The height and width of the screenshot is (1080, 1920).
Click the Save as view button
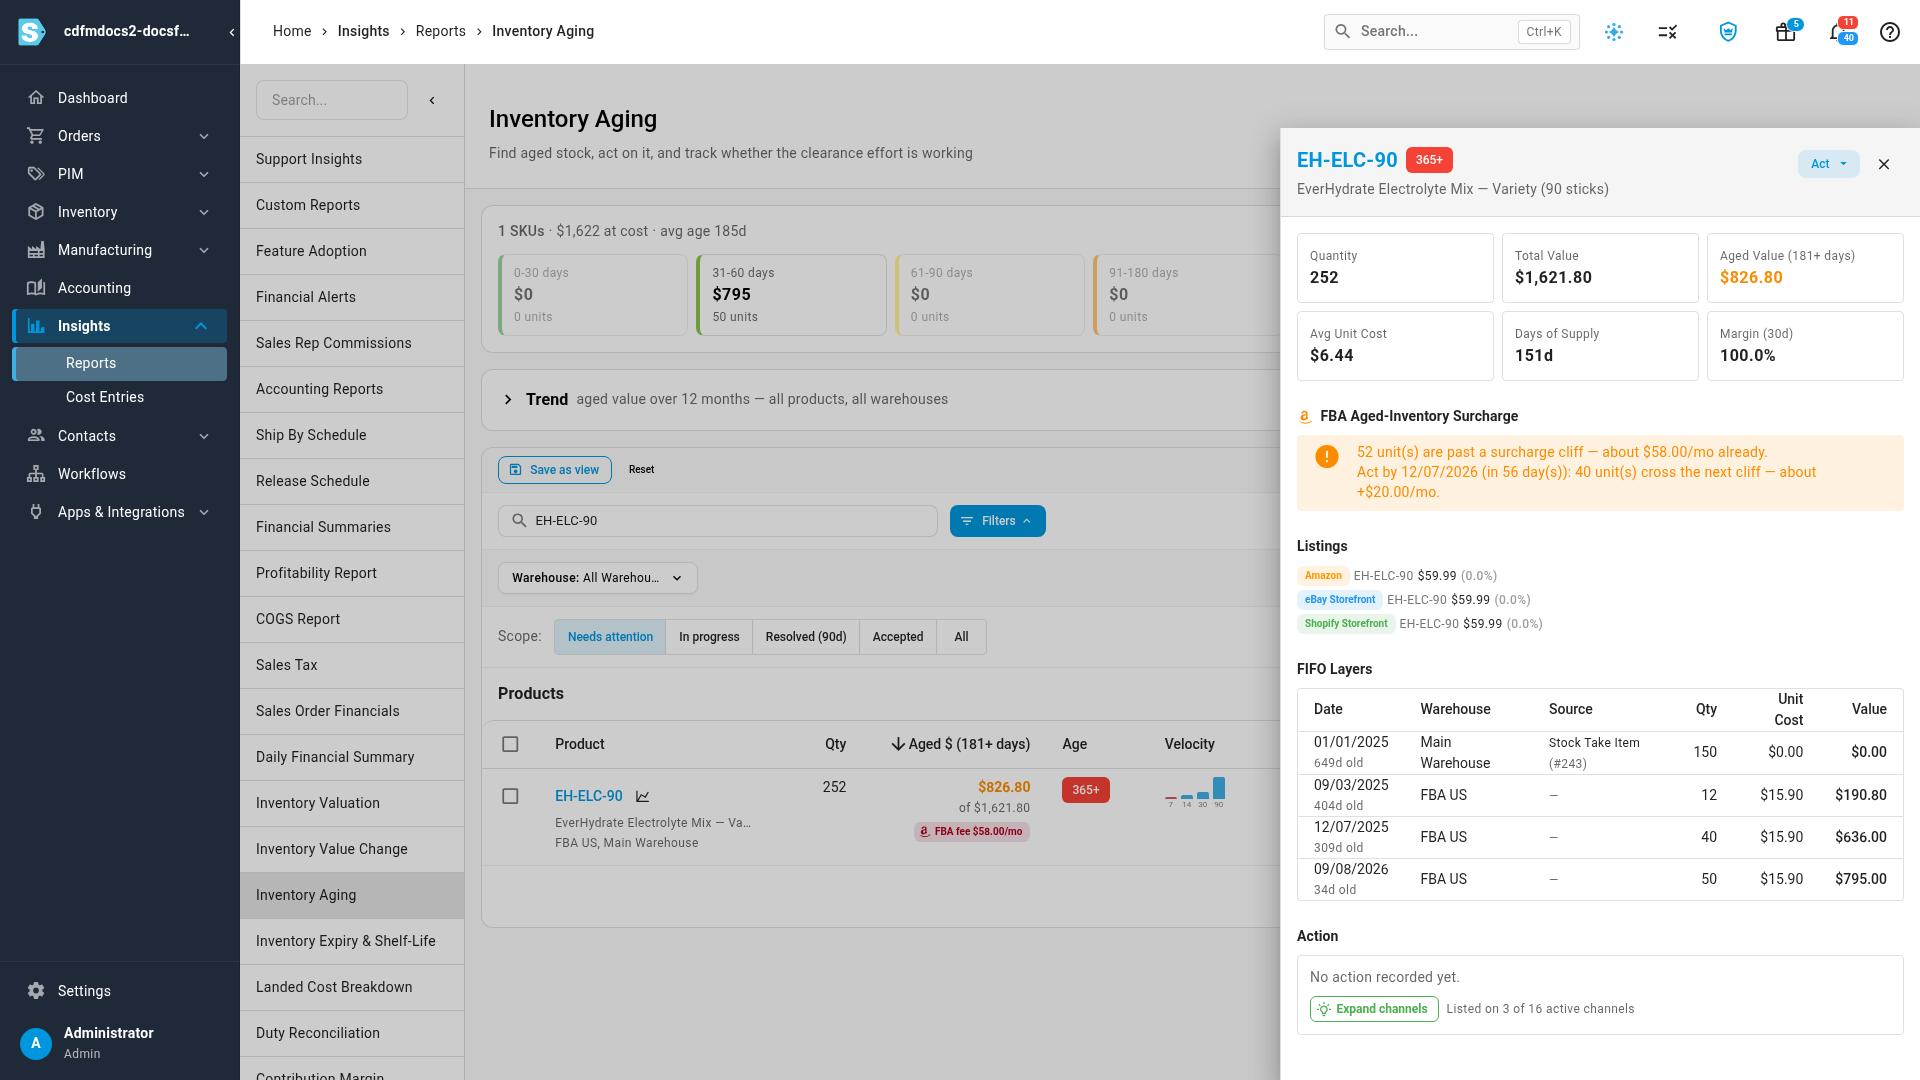(x=555, y=470)
